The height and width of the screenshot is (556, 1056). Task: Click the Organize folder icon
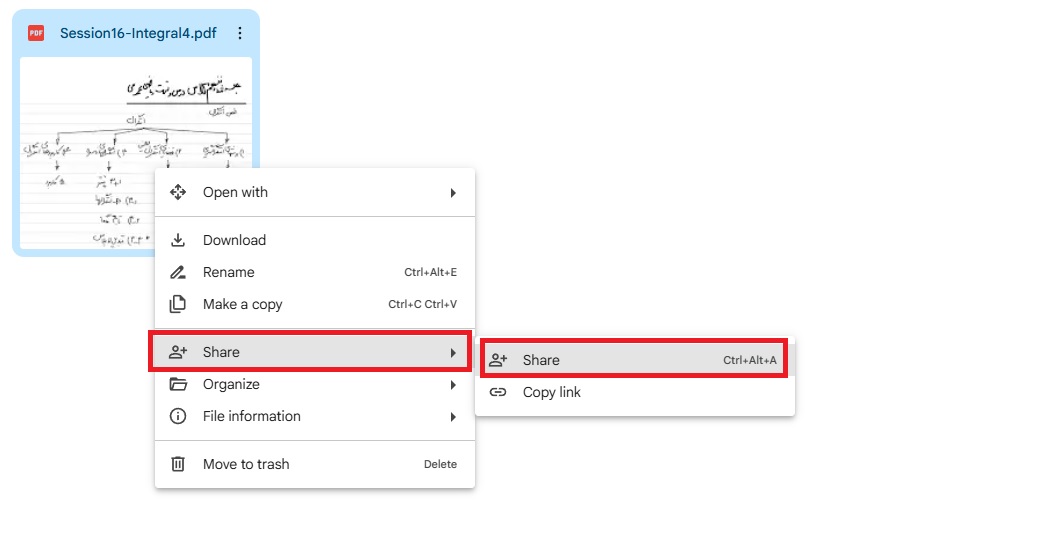point(178,384)
